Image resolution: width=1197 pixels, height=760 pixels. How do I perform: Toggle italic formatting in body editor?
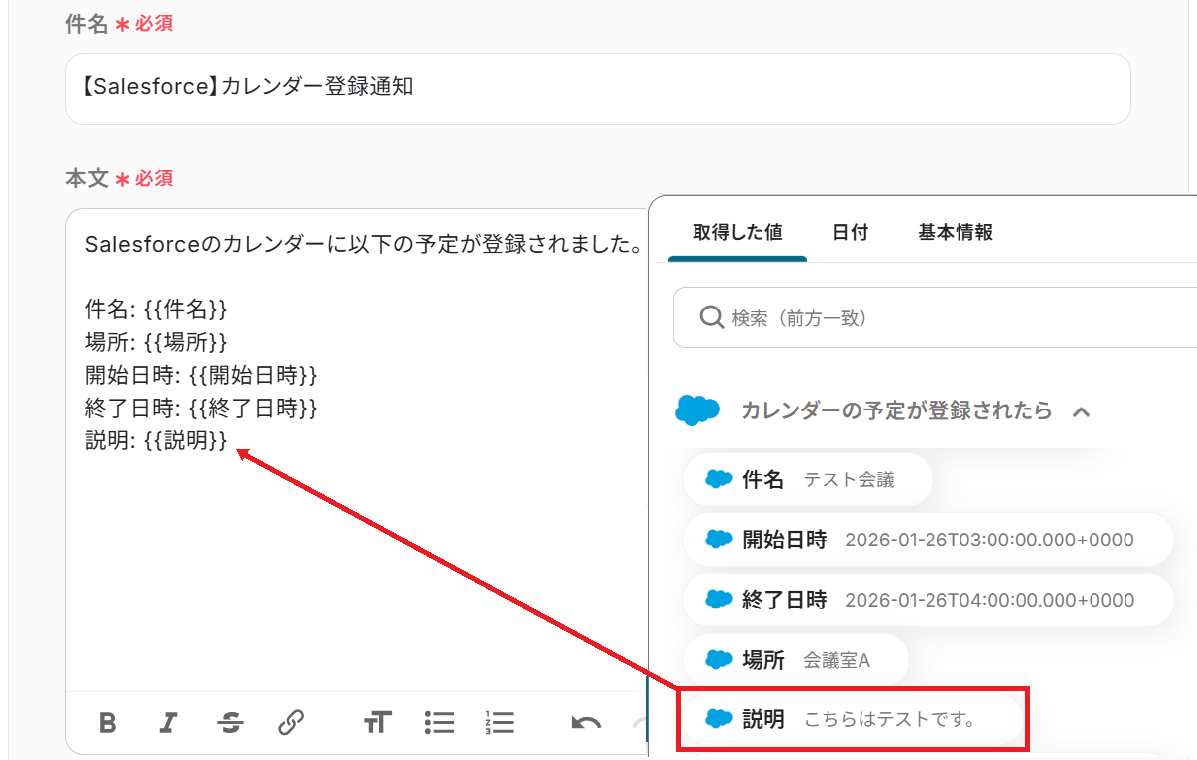pos(168,722)
